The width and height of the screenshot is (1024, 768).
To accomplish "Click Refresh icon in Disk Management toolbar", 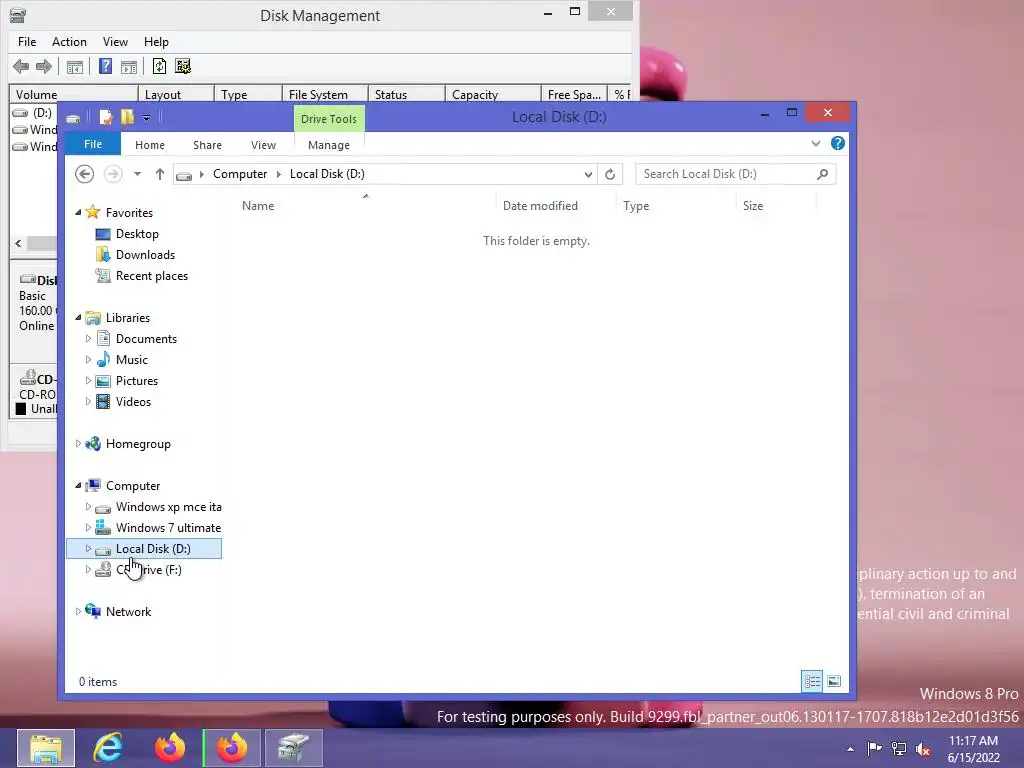I will [159, 66].
